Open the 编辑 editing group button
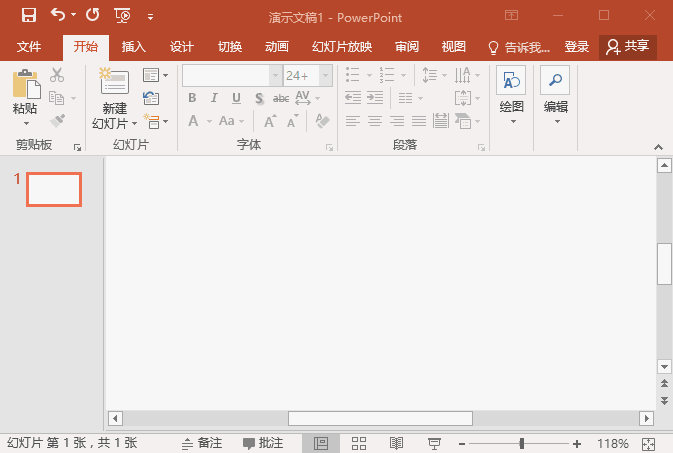Image resolution: width=673 pixels, height=453 pixels. pos(555,95)
